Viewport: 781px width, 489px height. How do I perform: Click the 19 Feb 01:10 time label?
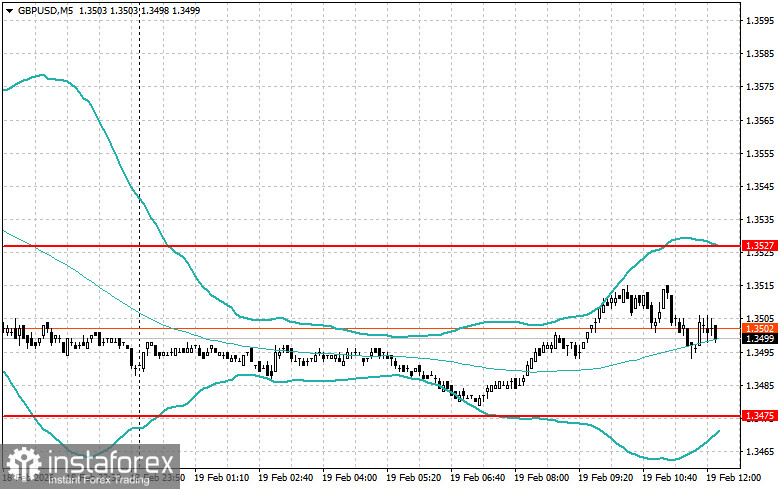[x=222, y=478]
